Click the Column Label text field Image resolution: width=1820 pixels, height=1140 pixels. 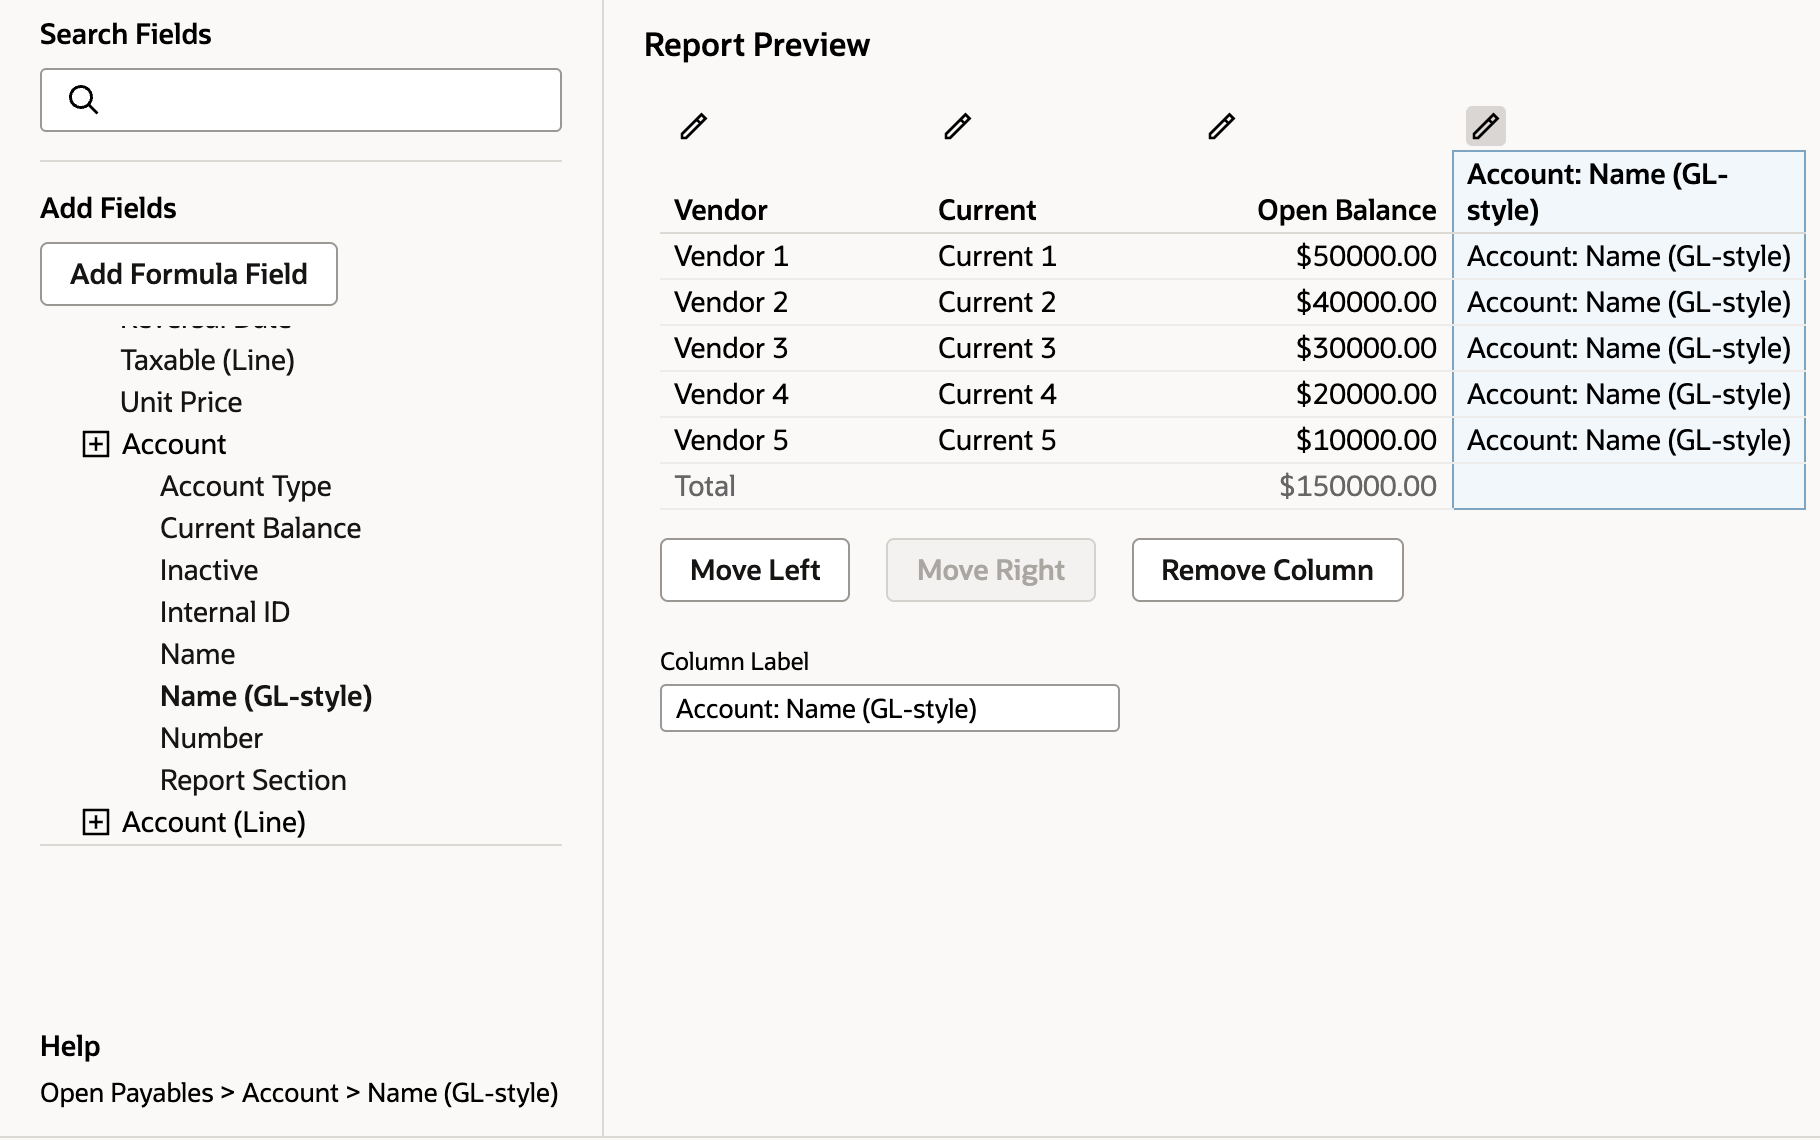[890, 708]
